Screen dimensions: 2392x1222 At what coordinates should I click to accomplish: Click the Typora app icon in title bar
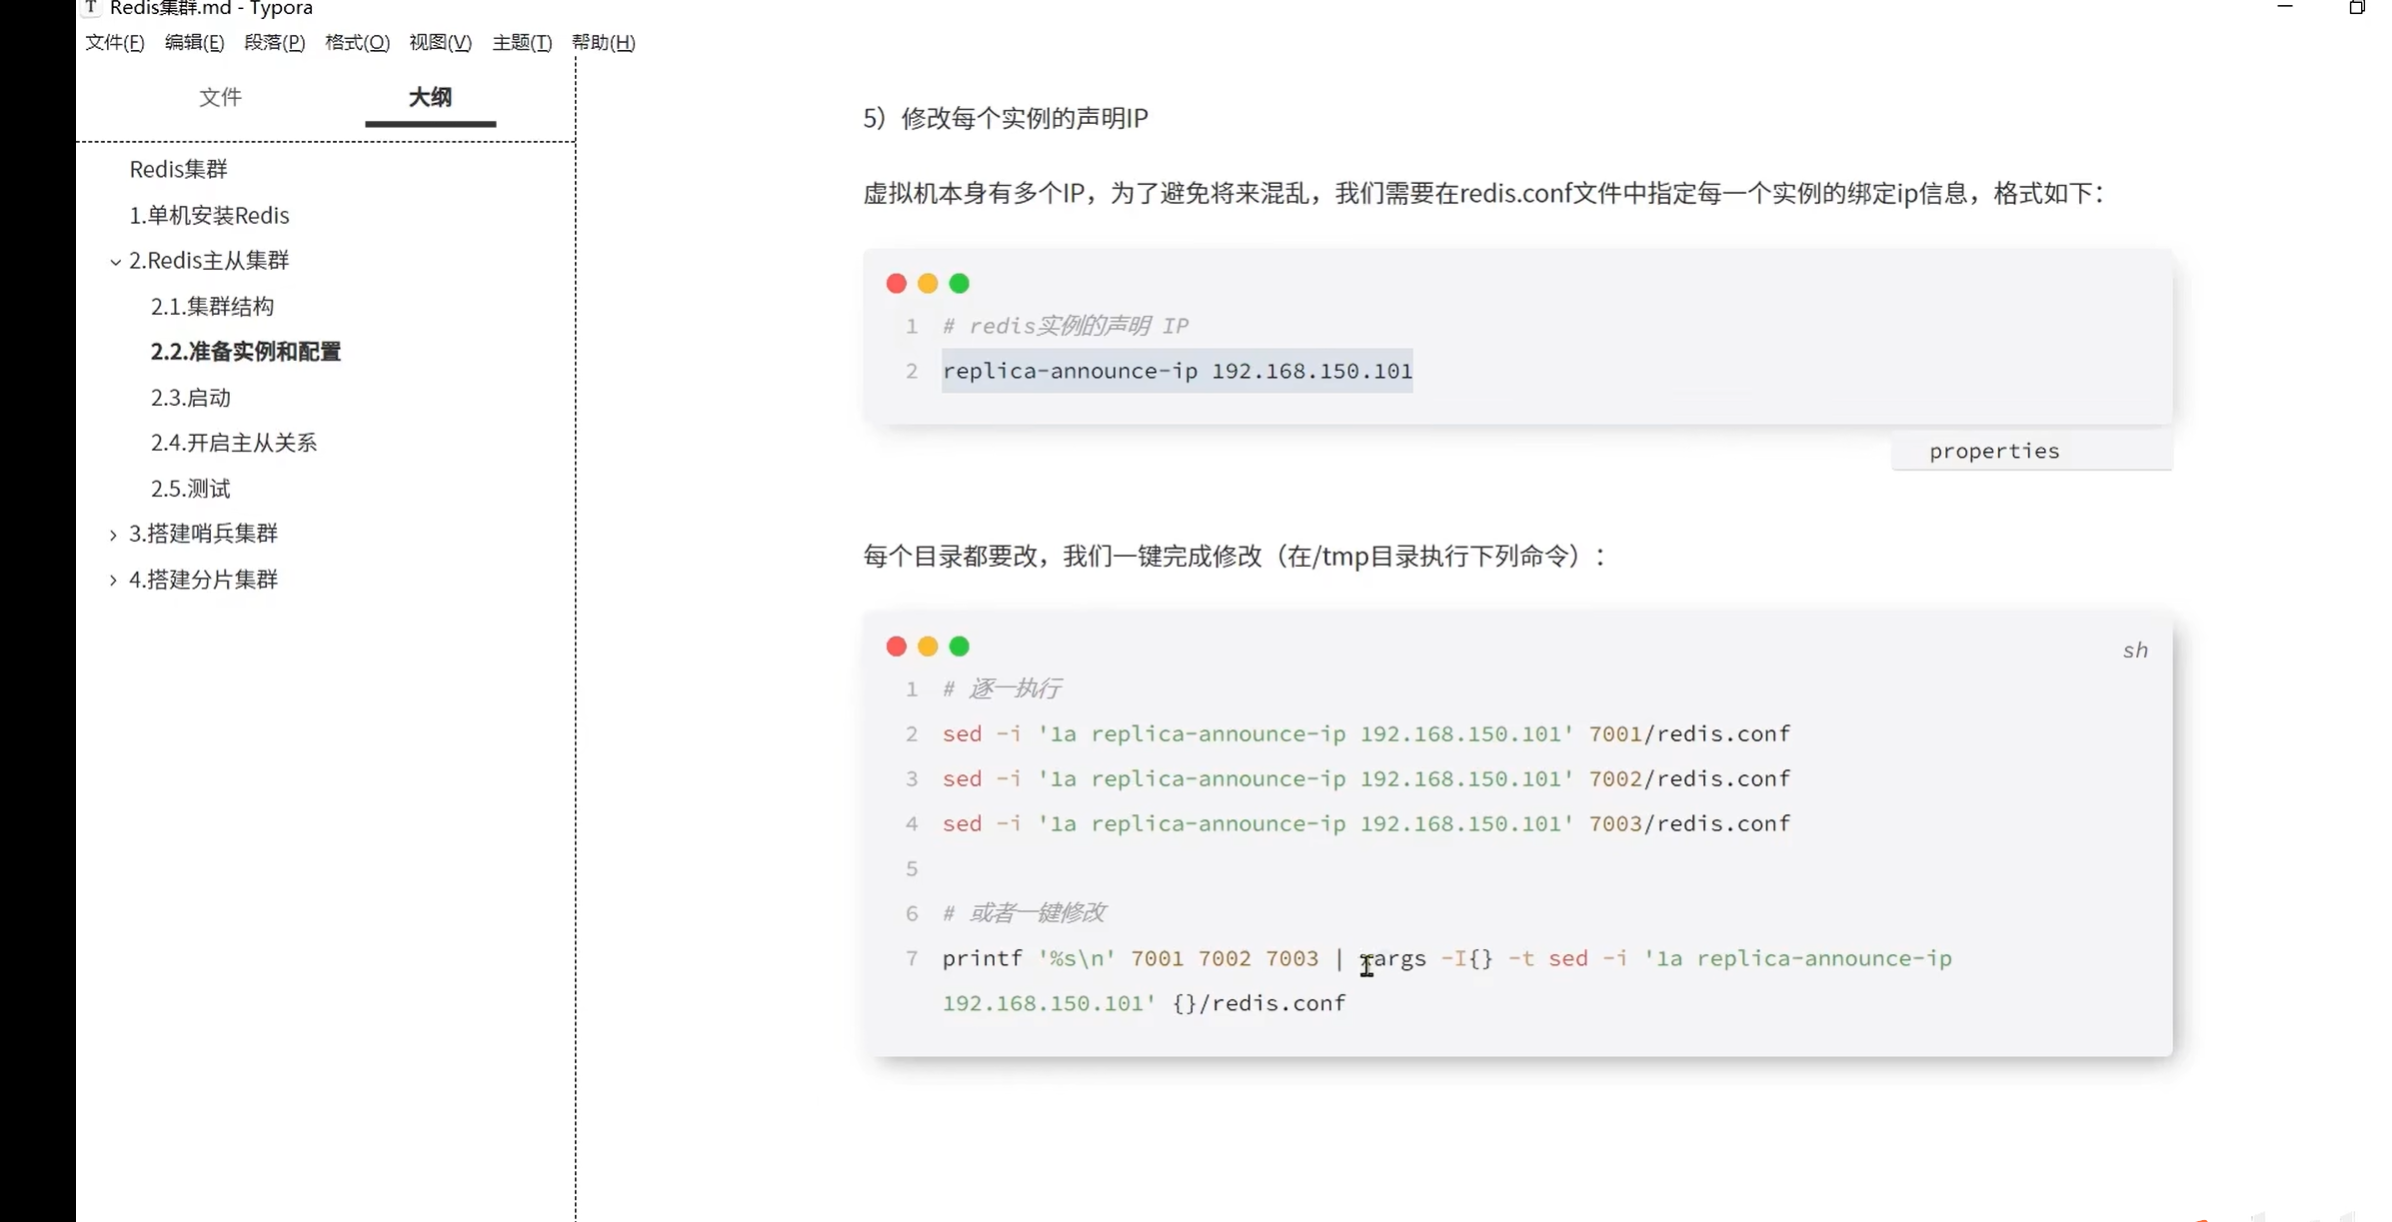91,8
